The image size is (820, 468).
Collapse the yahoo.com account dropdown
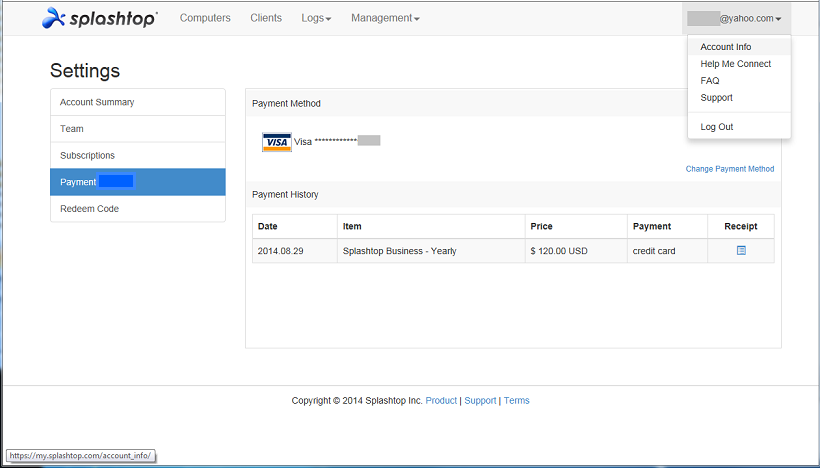tap(736, 18)
